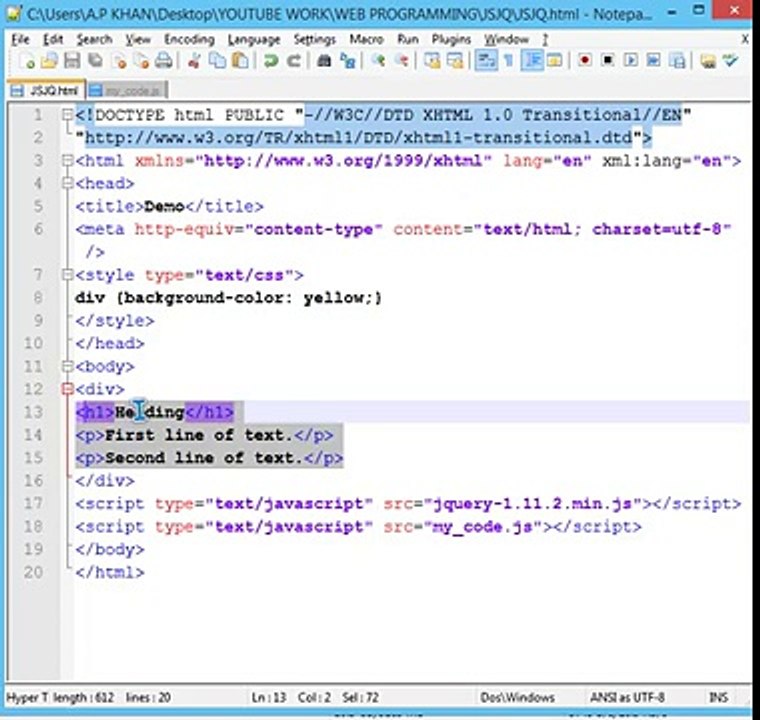Screen dimensions: 760x720
Task: Click the Stop Recording macro icon
Action: 608,61
